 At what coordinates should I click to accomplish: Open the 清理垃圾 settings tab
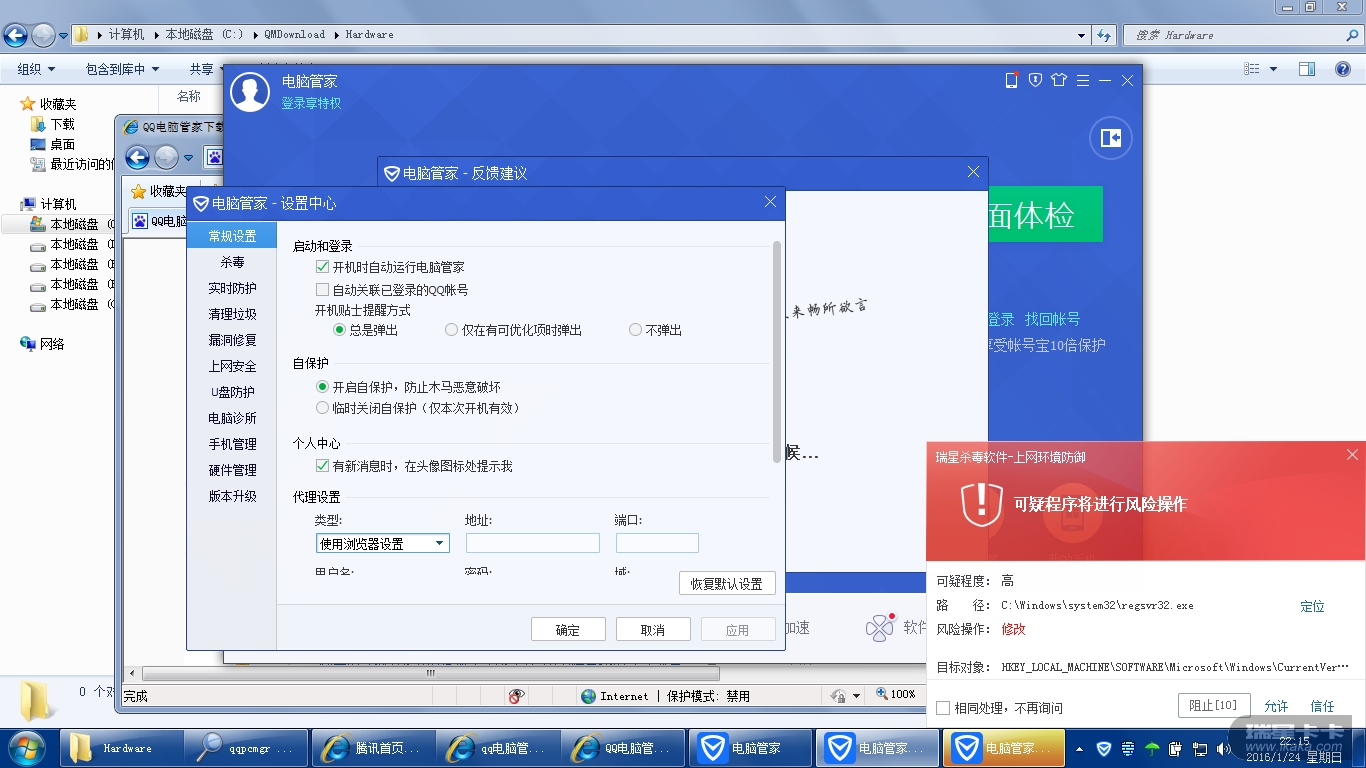[x=232, y=314]
